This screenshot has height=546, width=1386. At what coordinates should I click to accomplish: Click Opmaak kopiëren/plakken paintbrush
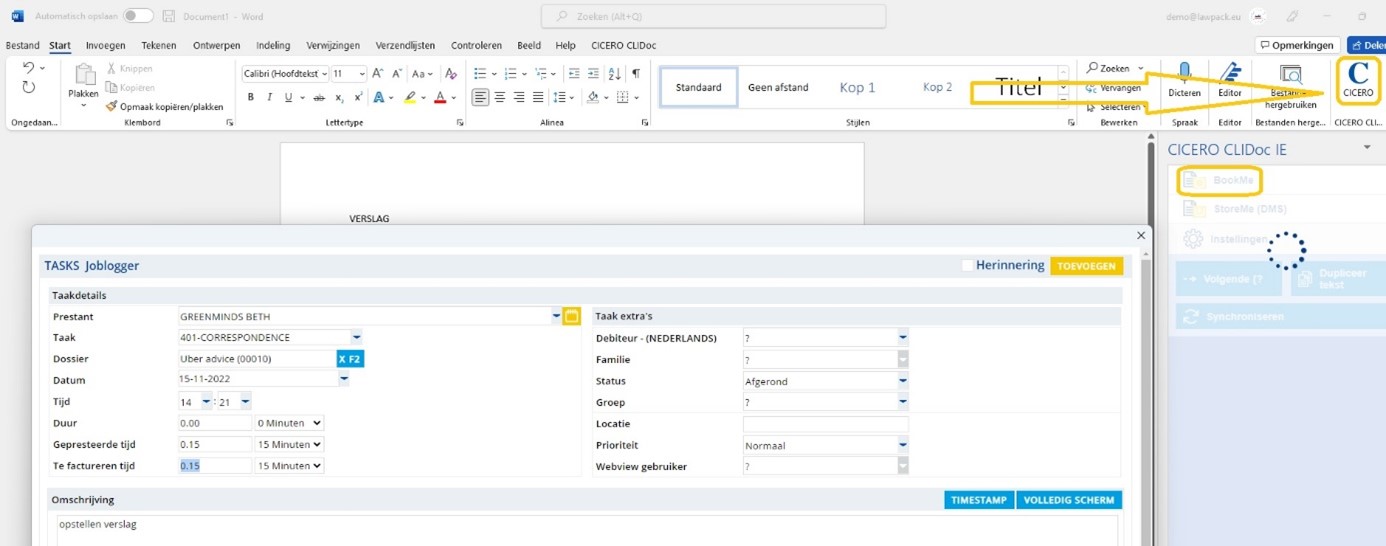tap(164, 106)
